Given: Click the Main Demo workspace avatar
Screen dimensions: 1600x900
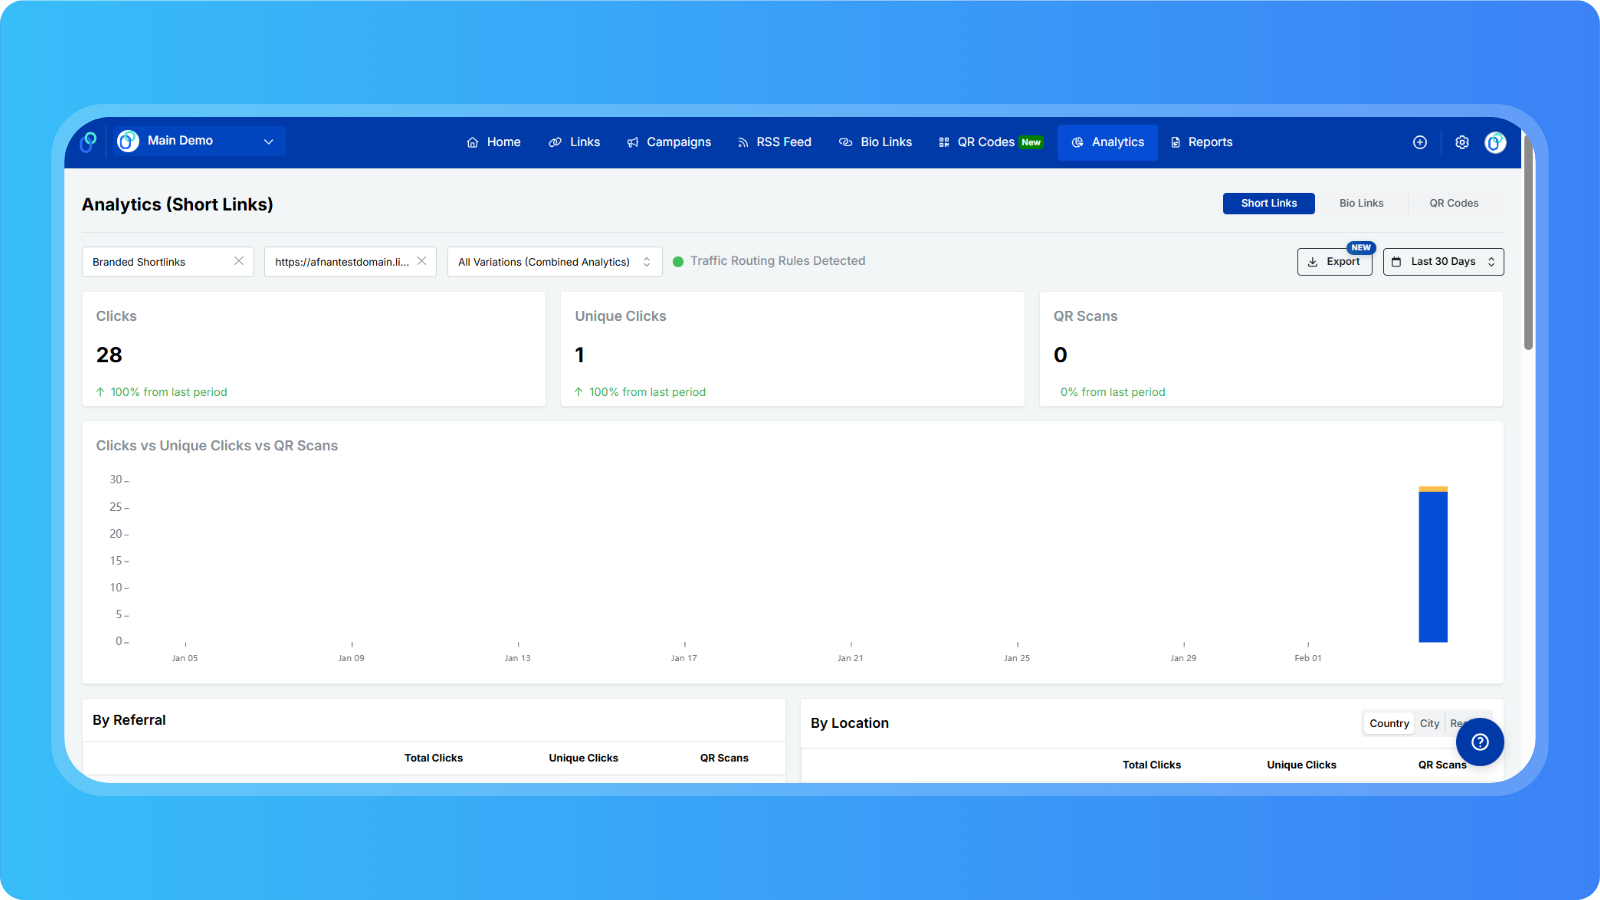Looking at the screenshot, I should [128, 141].
